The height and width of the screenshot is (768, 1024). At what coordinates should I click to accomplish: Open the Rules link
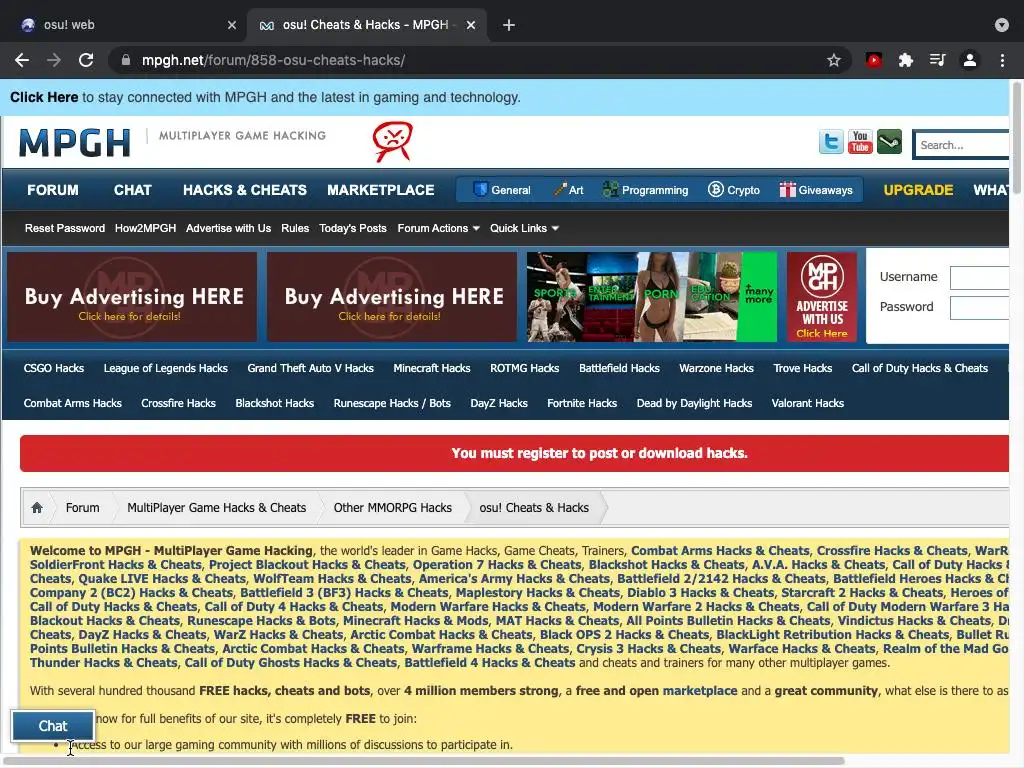[295, 228]
